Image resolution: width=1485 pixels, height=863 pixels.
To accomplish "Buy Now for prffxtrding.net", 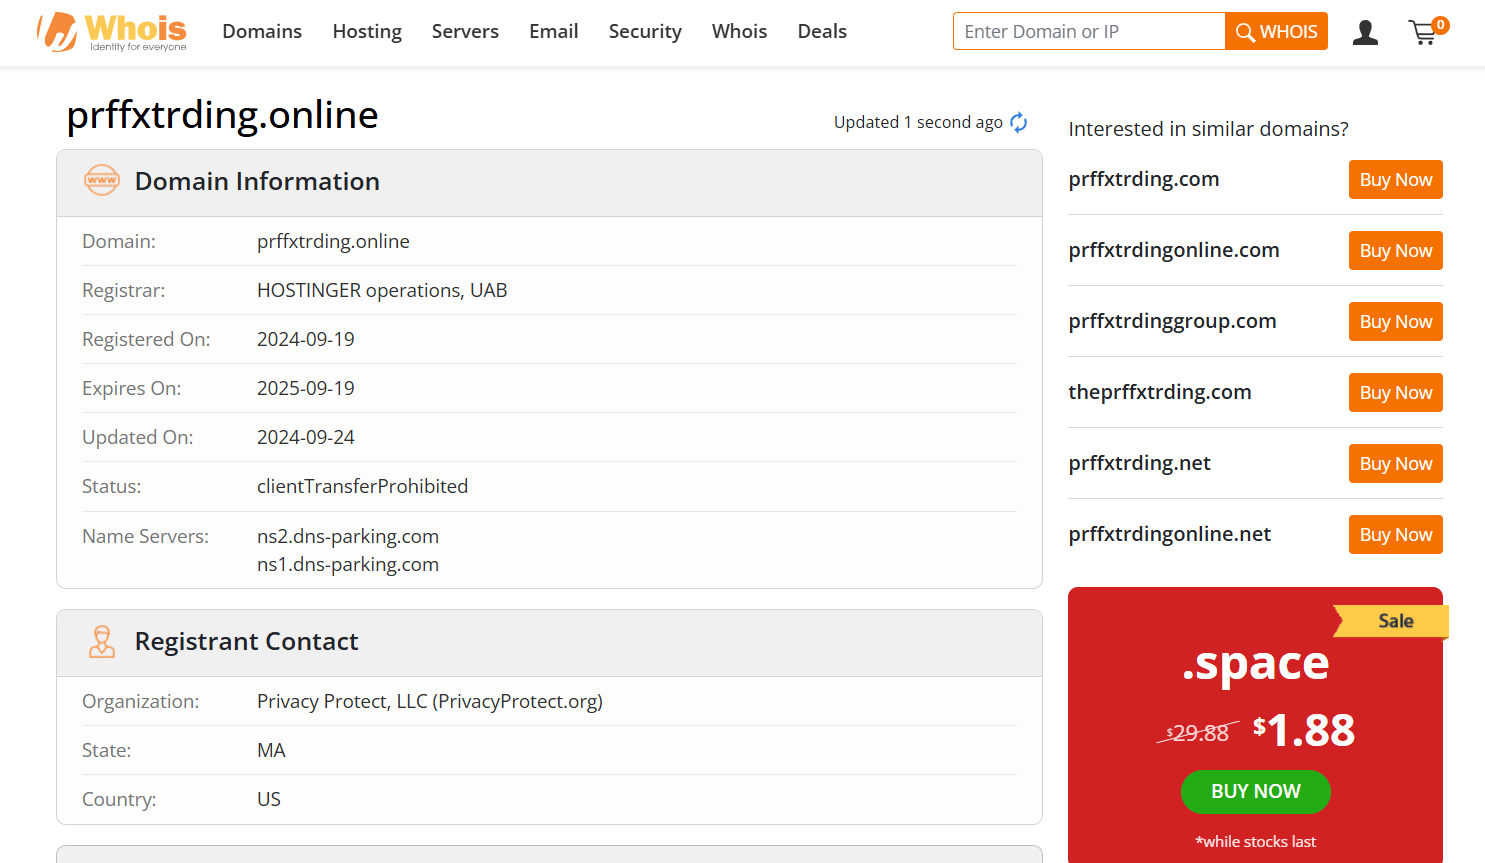I will tap(1396, 464).
